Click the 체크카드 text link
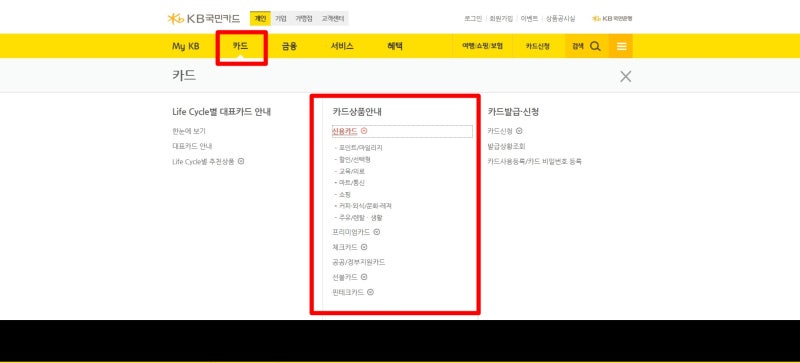Screen dimensions: 800x363 point(345,247)
